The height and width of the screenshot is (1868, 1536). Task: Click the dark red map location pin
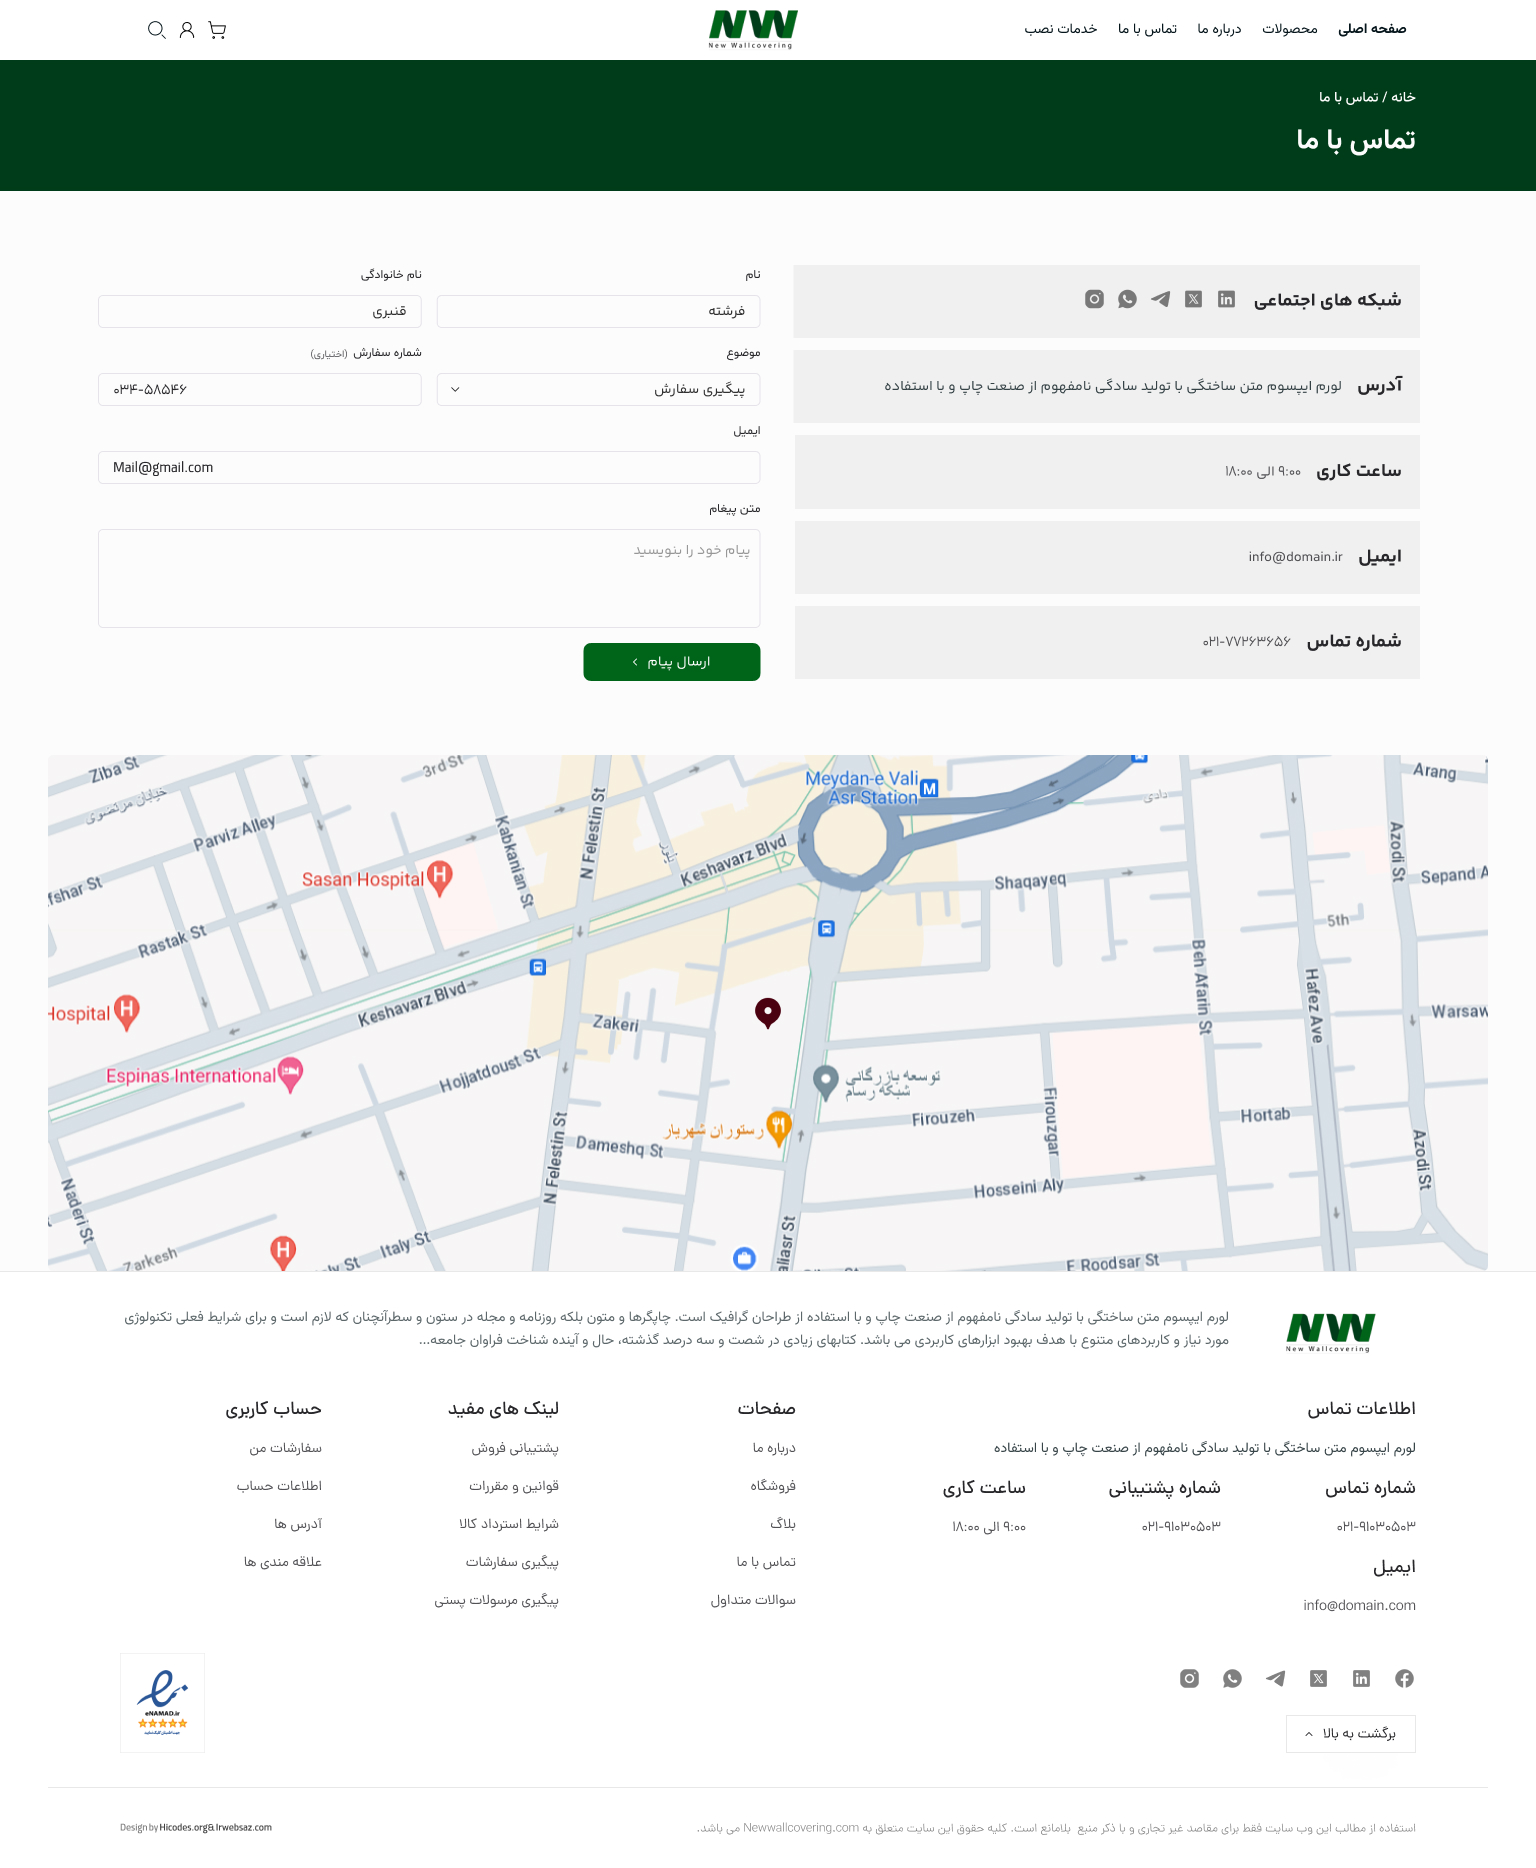(767, 1012)
